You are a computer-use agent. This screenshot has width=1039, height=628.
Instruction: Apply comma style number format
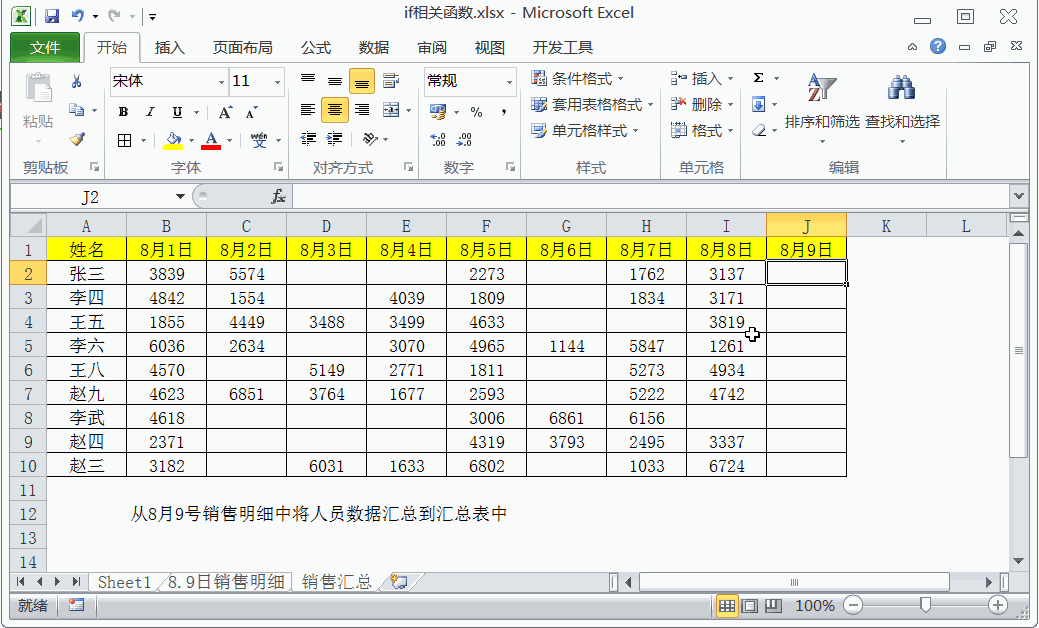[504, 111]
